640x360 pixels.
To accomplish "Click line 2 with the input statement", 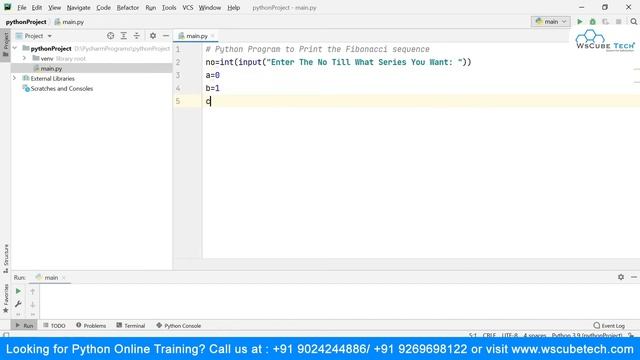I will click(338, 62).
